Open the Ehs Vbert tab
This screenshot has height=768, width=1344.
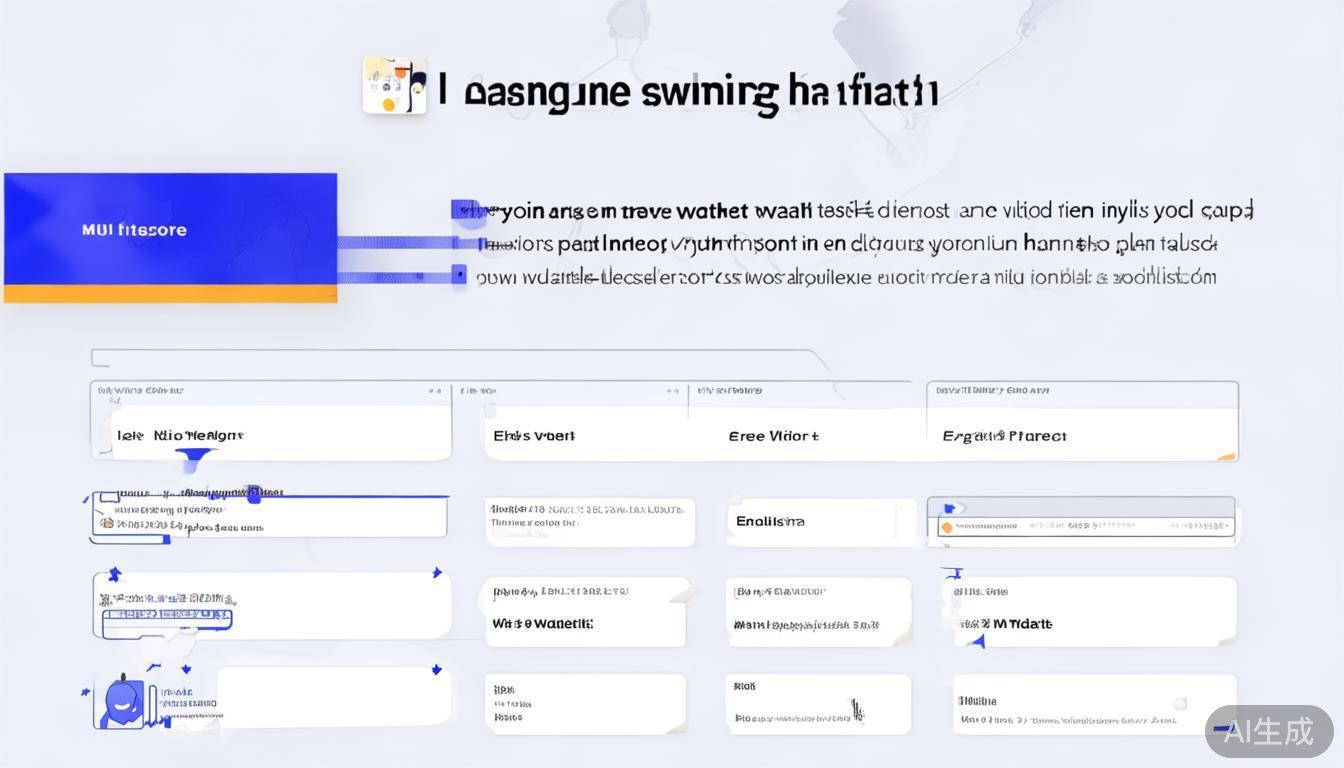534,436
